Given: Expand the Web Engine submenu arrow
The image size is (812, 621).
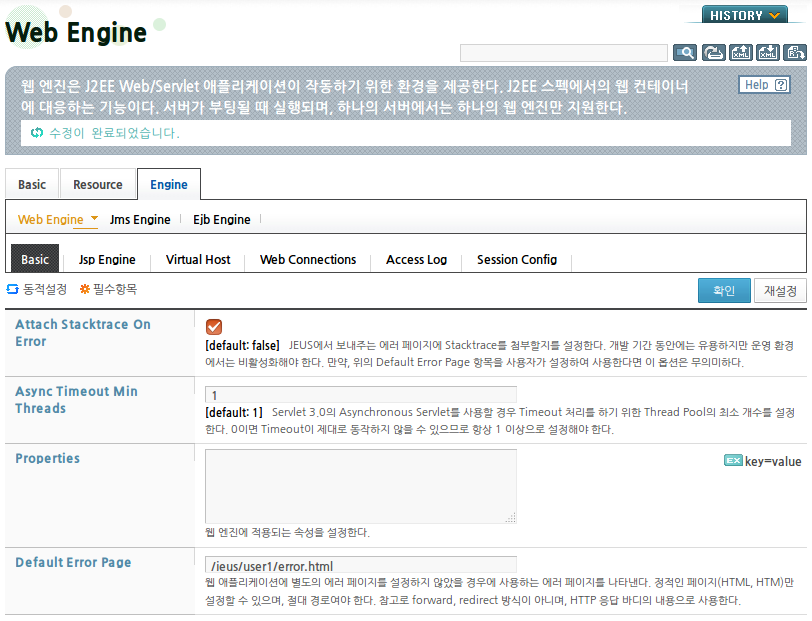Looking at the screenshot, I should coord(94,218).
